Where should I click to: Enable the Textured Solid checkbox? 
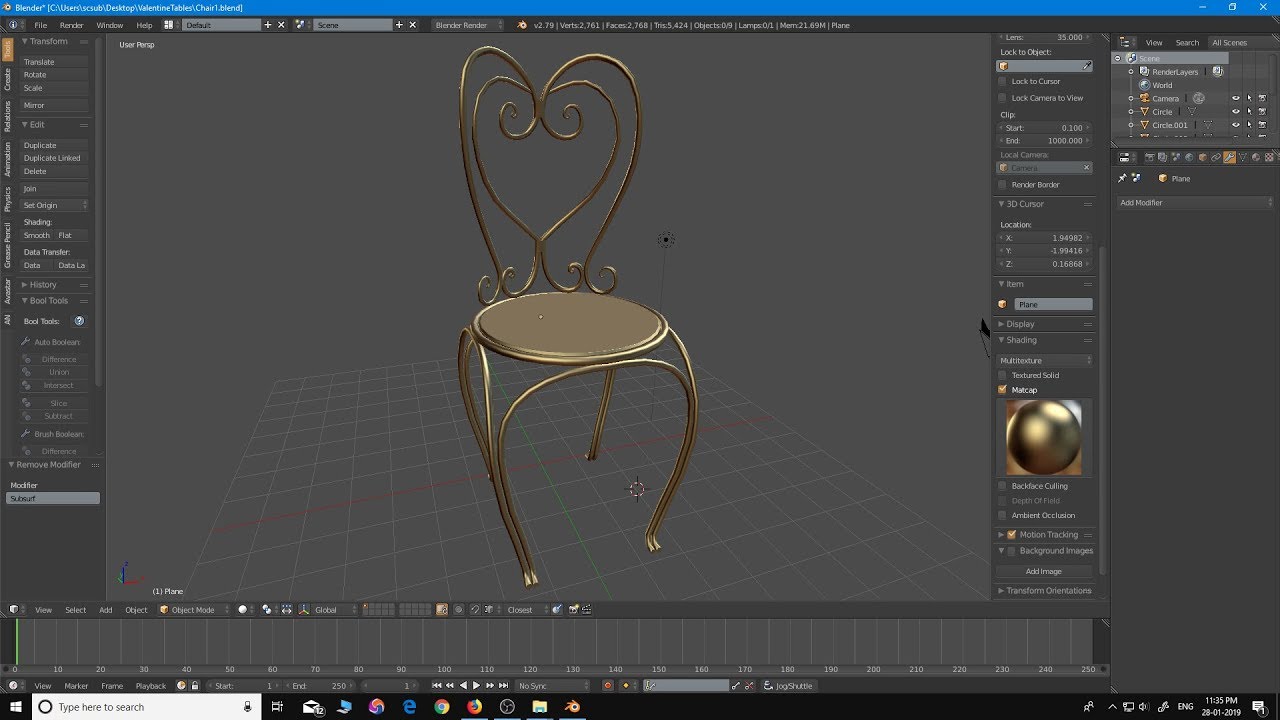click(1003, 375)
